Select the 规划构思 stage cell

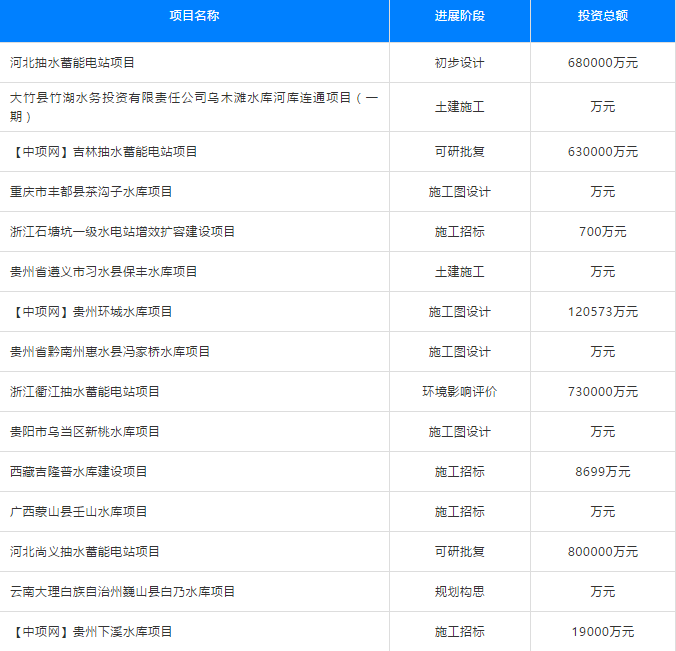pyautogui.click(x=459, y=592)
